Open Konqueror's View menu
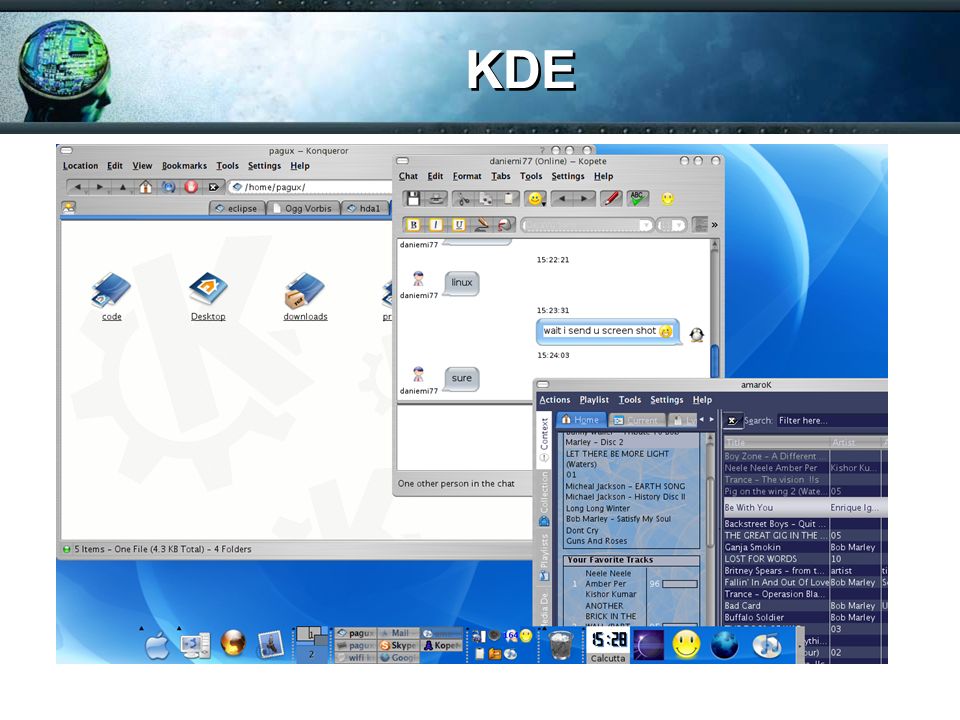 [142, 166]
